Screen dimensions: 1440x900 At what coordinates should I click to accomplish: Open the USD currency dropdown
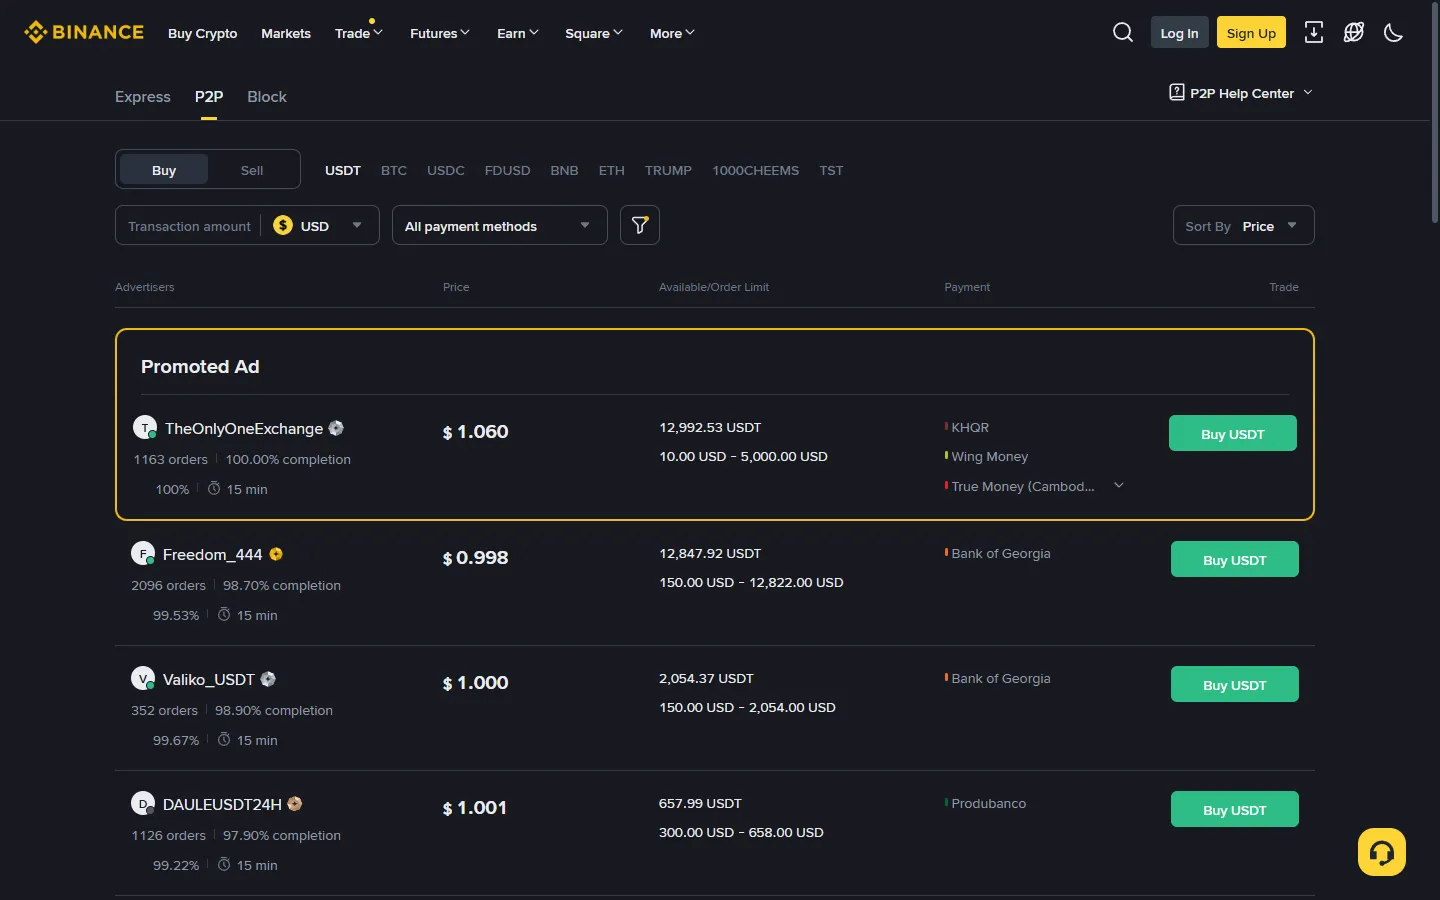coord(318,226)
